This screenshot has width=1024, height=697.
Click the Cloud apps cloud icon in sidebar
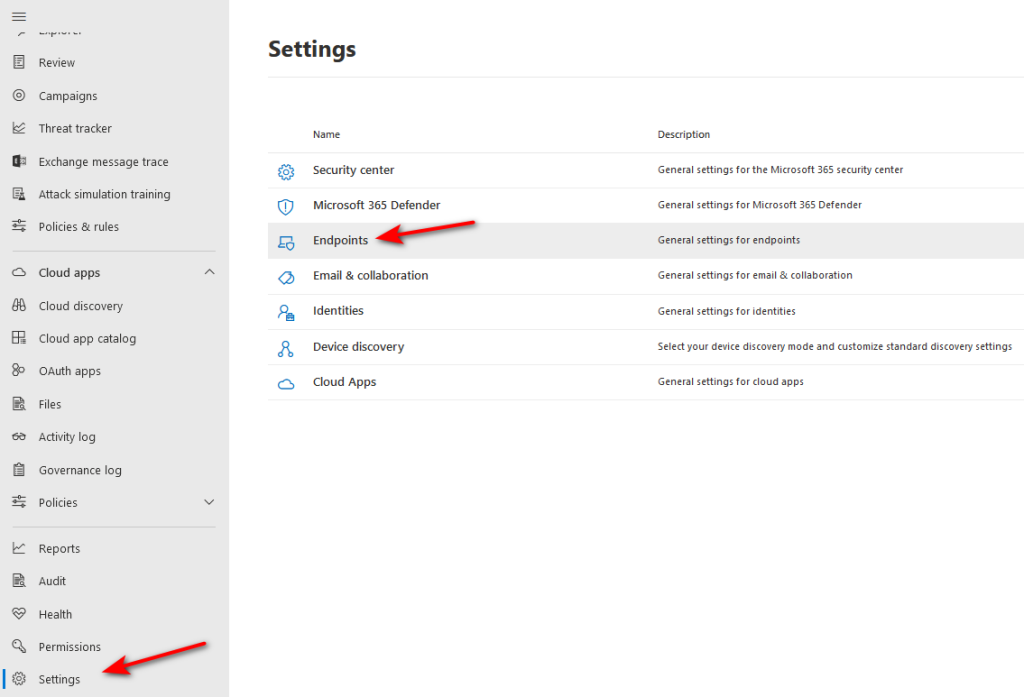[x=19, y=272]
